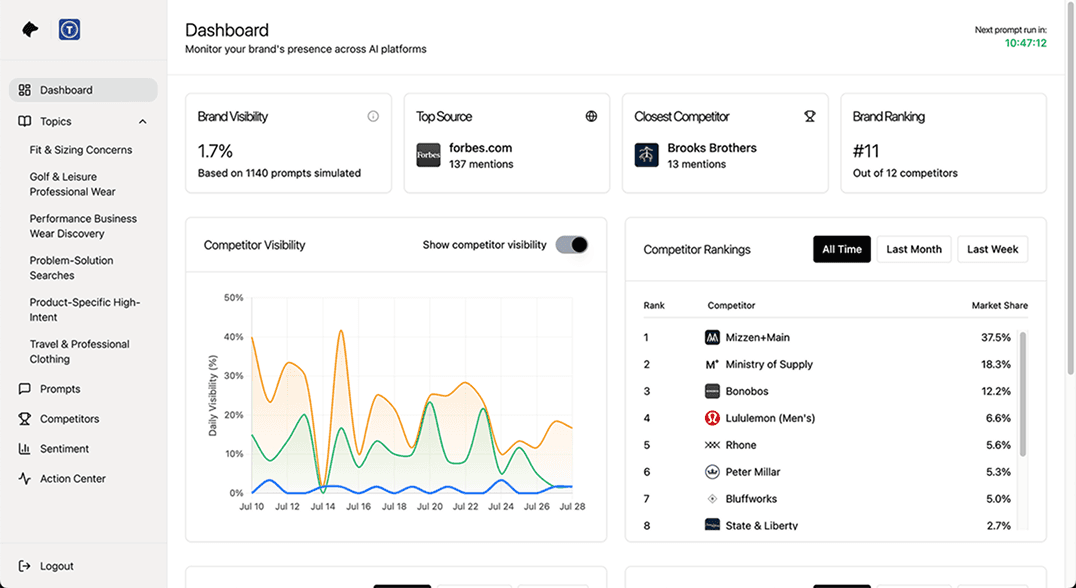Toggle the Show competitor visibility switch
This screenshot has height=588, width=1076.
[572, 245]
